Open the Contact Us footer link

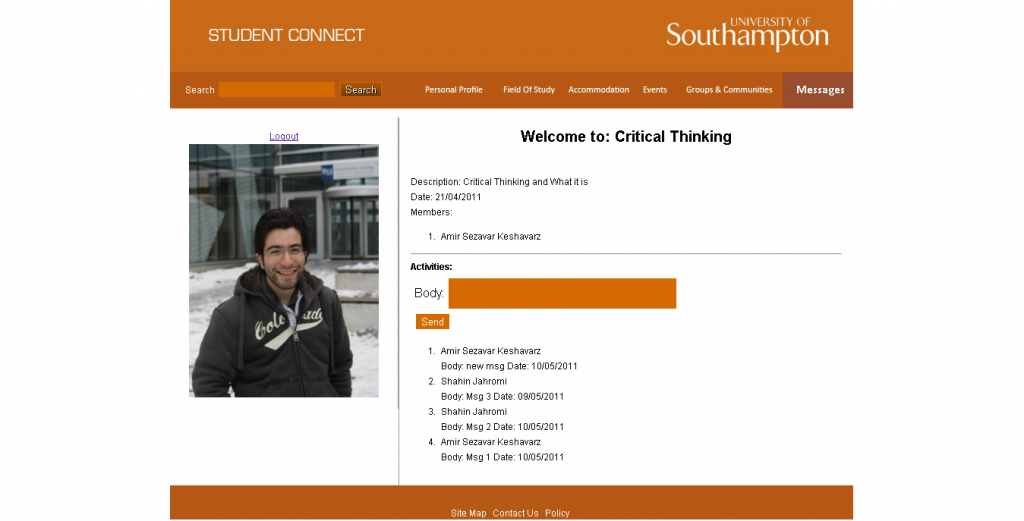click(515, 513)
